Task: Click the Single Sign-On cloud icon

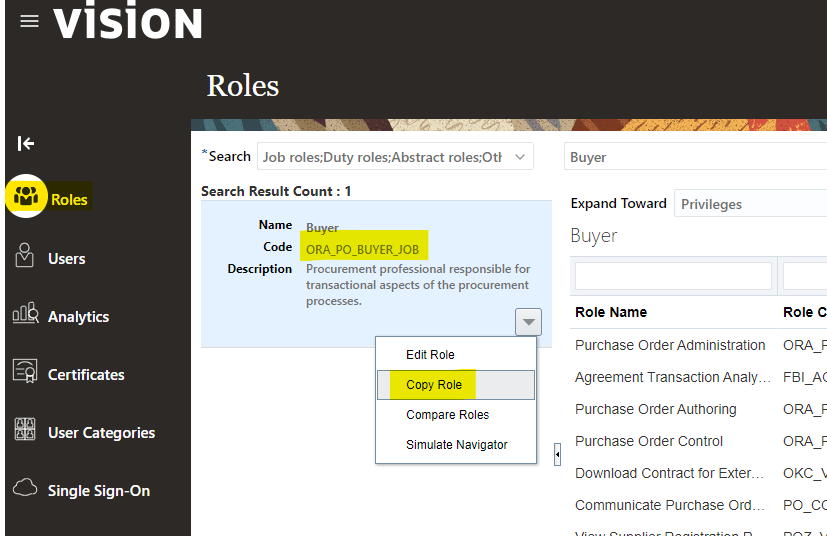Action: [26, 488]
